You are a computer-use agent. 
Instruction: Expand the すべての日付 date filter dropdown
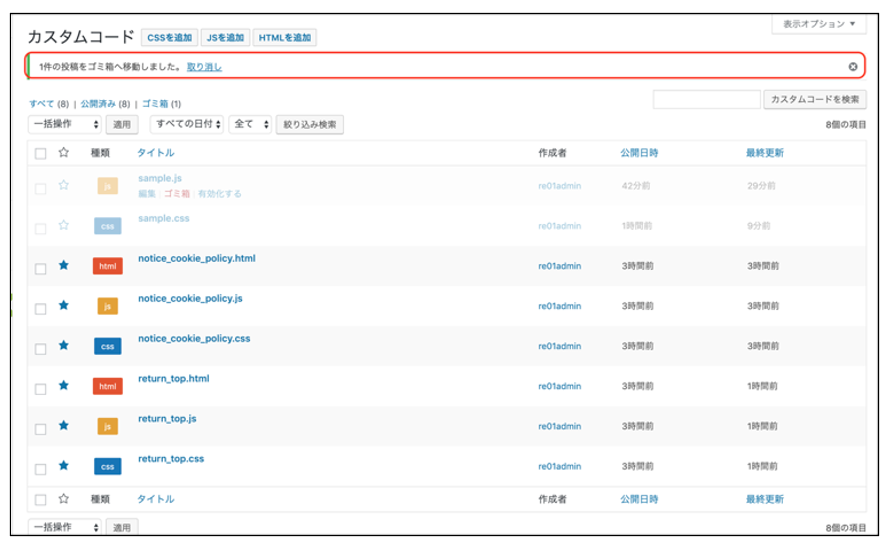pyautogui.click(x=186, y=125)
